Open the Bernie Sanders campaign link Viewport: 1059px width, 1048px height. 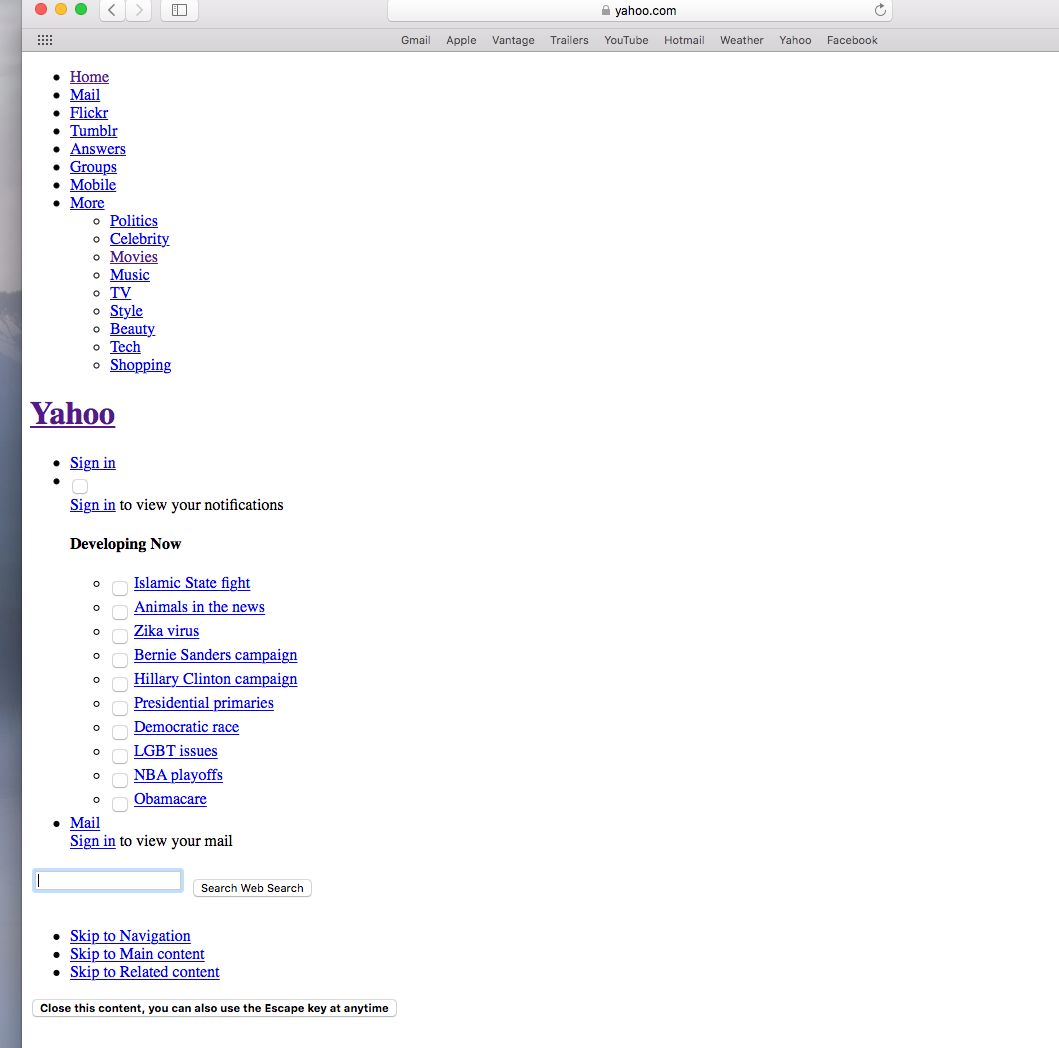(x=215, y=656)
